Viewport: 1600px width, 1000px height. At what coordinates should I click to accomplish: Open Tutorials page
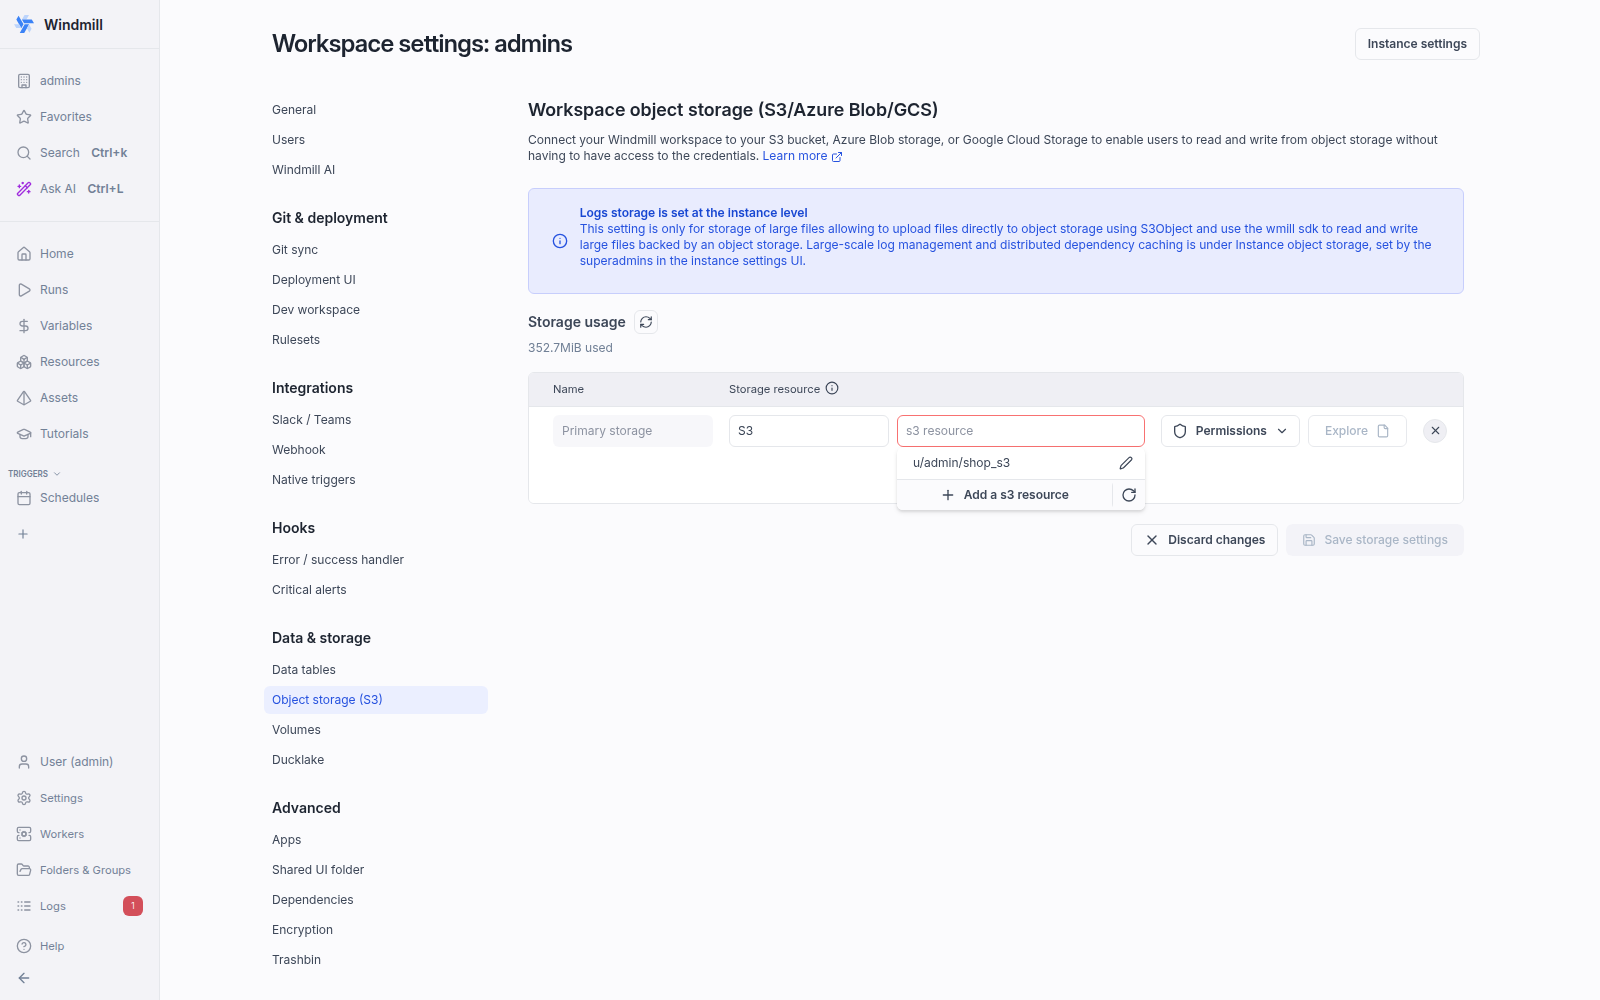(79, 434)
